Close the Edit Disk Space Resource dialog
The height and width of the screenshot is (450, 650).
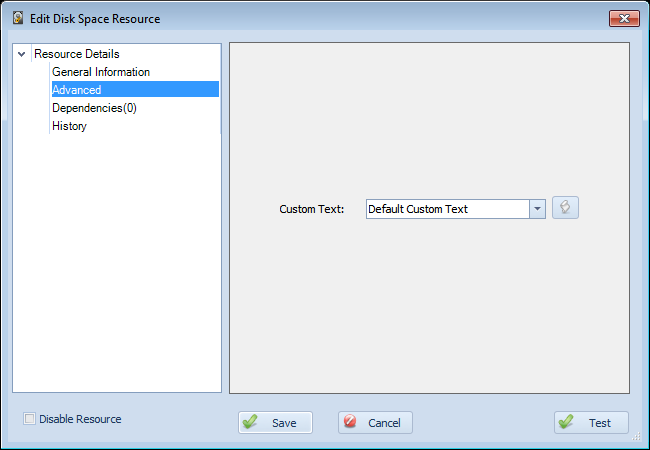coord(624,18)
